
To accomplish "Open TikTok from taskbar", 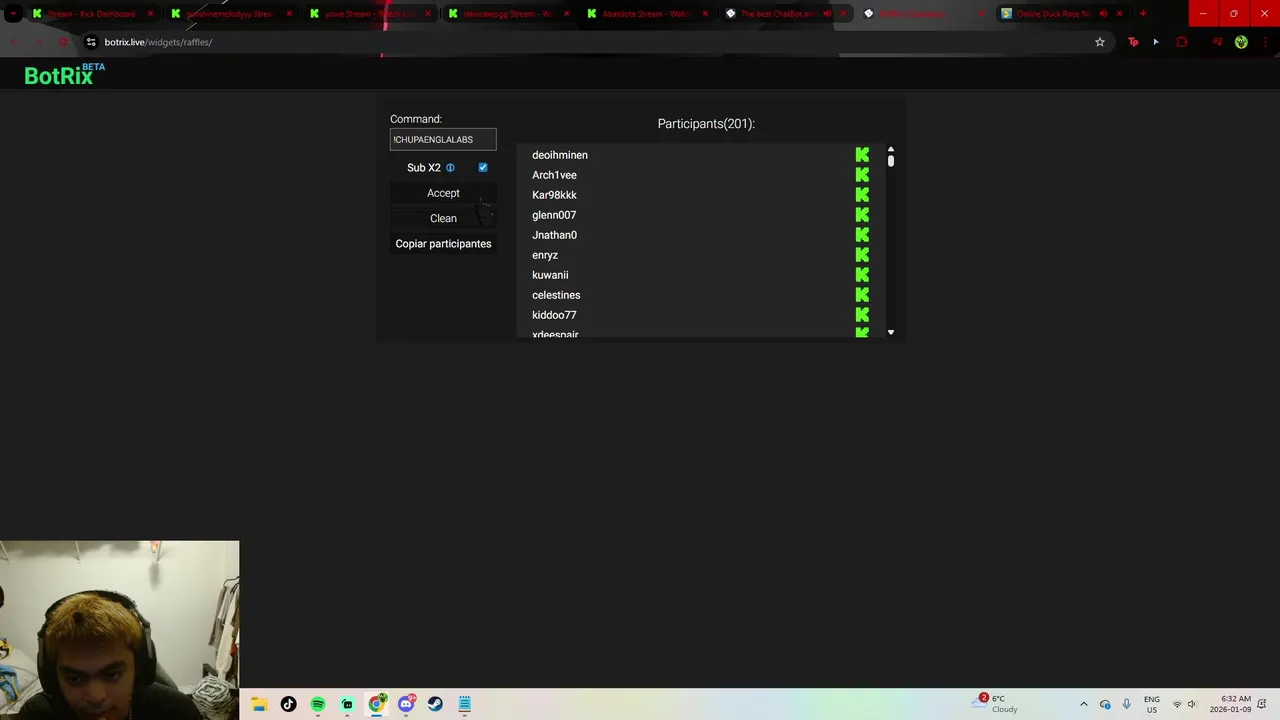I will tap(288, 704).
